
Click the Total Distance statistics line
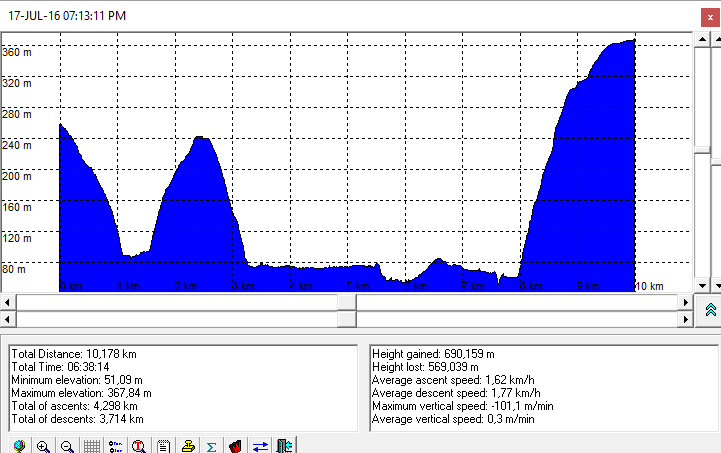point(60,353)
